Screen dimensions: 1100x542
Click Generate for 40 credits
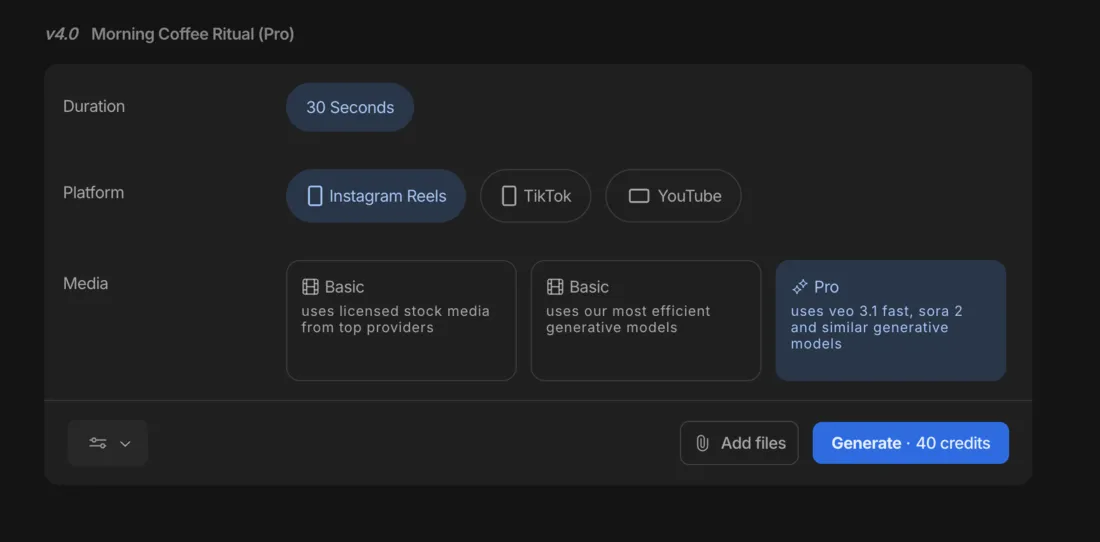[911, 443]
